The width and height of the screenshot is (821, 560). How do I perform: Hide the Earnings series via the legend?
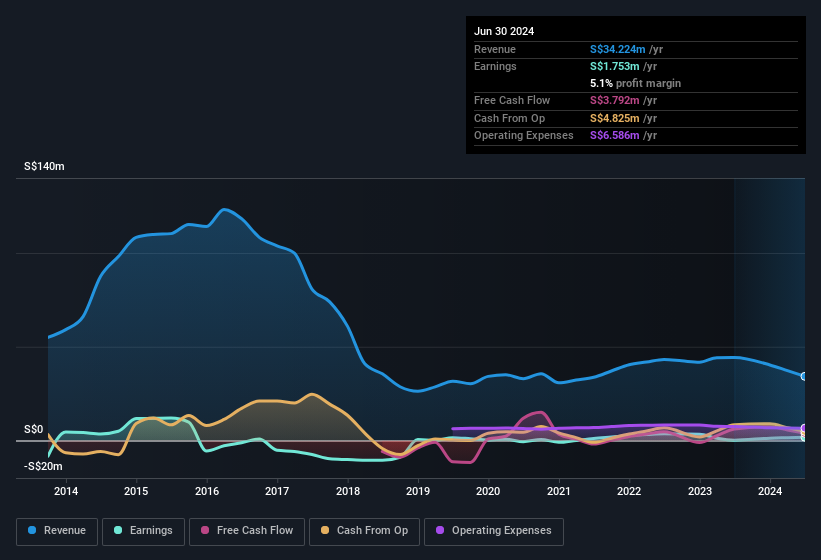tap(143, 530)
